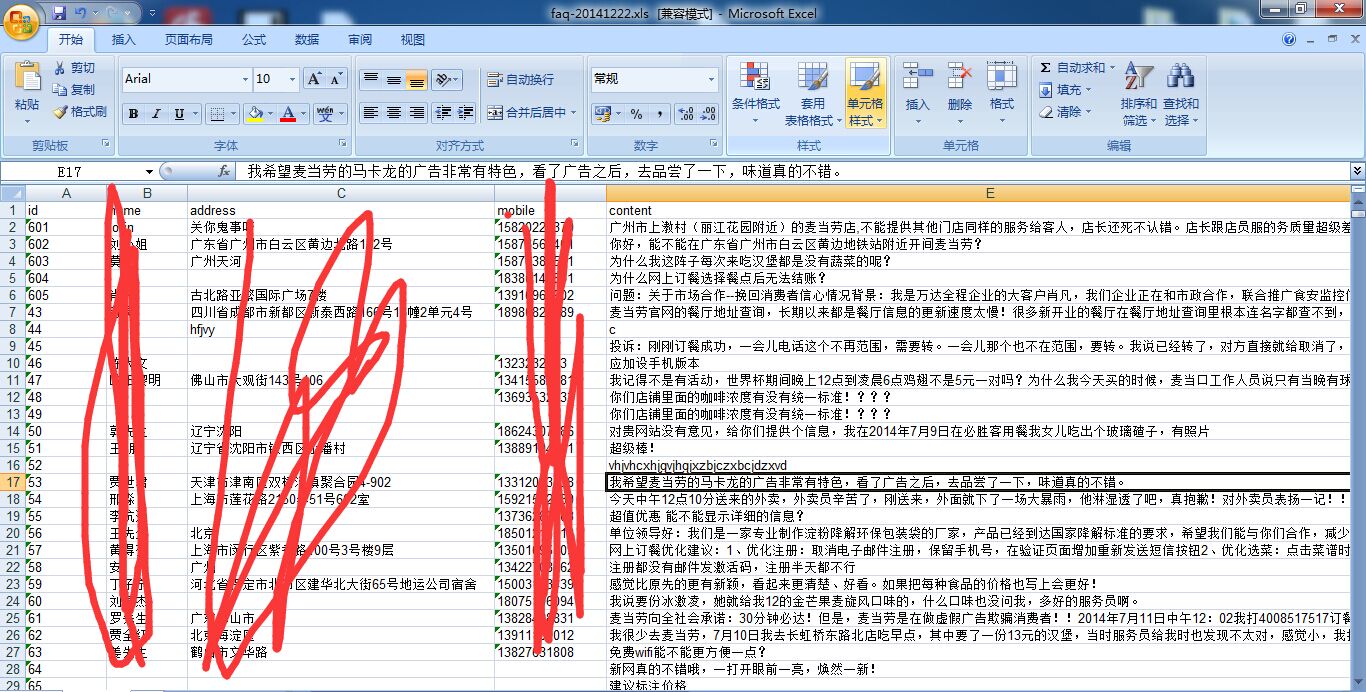Open Format as Table (套用表格格式)

pyautogui.click(x=812, y=94)
